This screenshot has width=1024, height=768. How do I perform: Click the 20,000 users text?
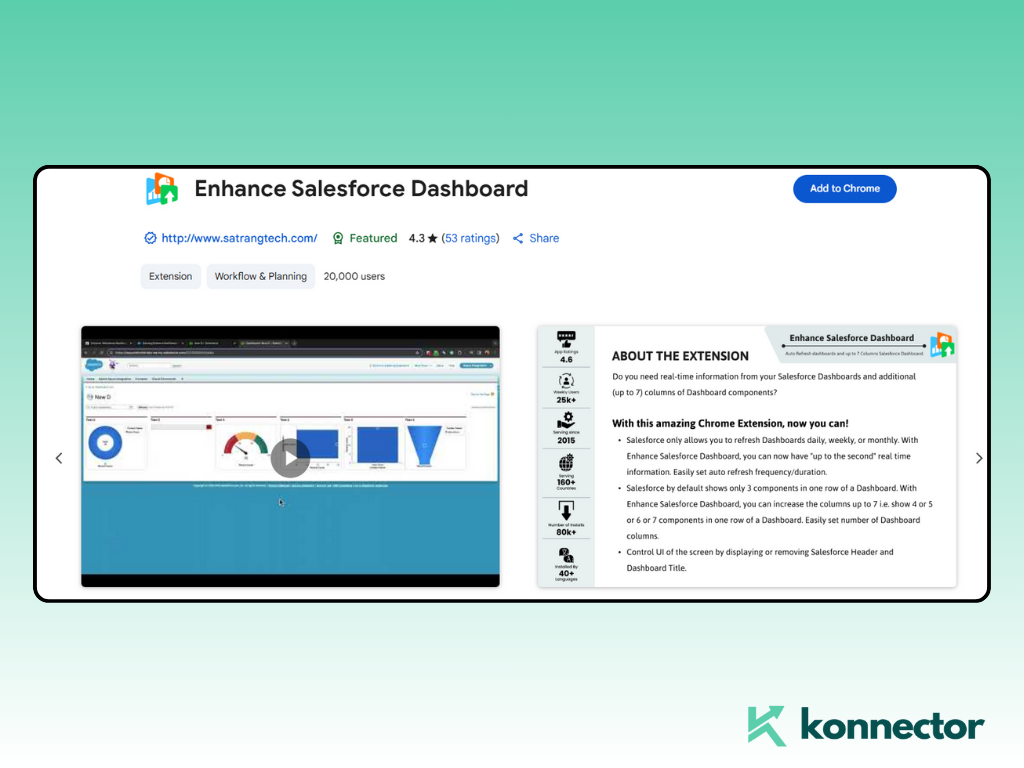[x=354, y=276]
